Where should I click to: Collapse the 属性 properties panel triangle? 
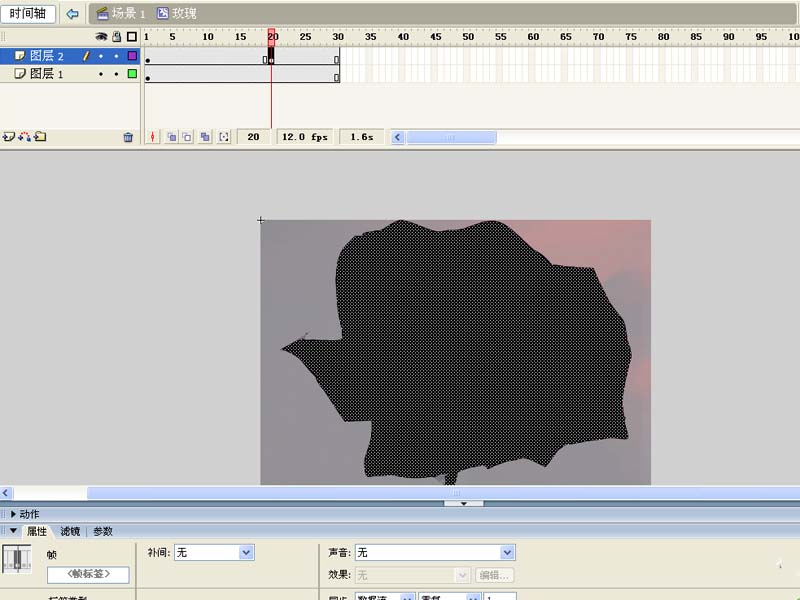coord(14,531)
